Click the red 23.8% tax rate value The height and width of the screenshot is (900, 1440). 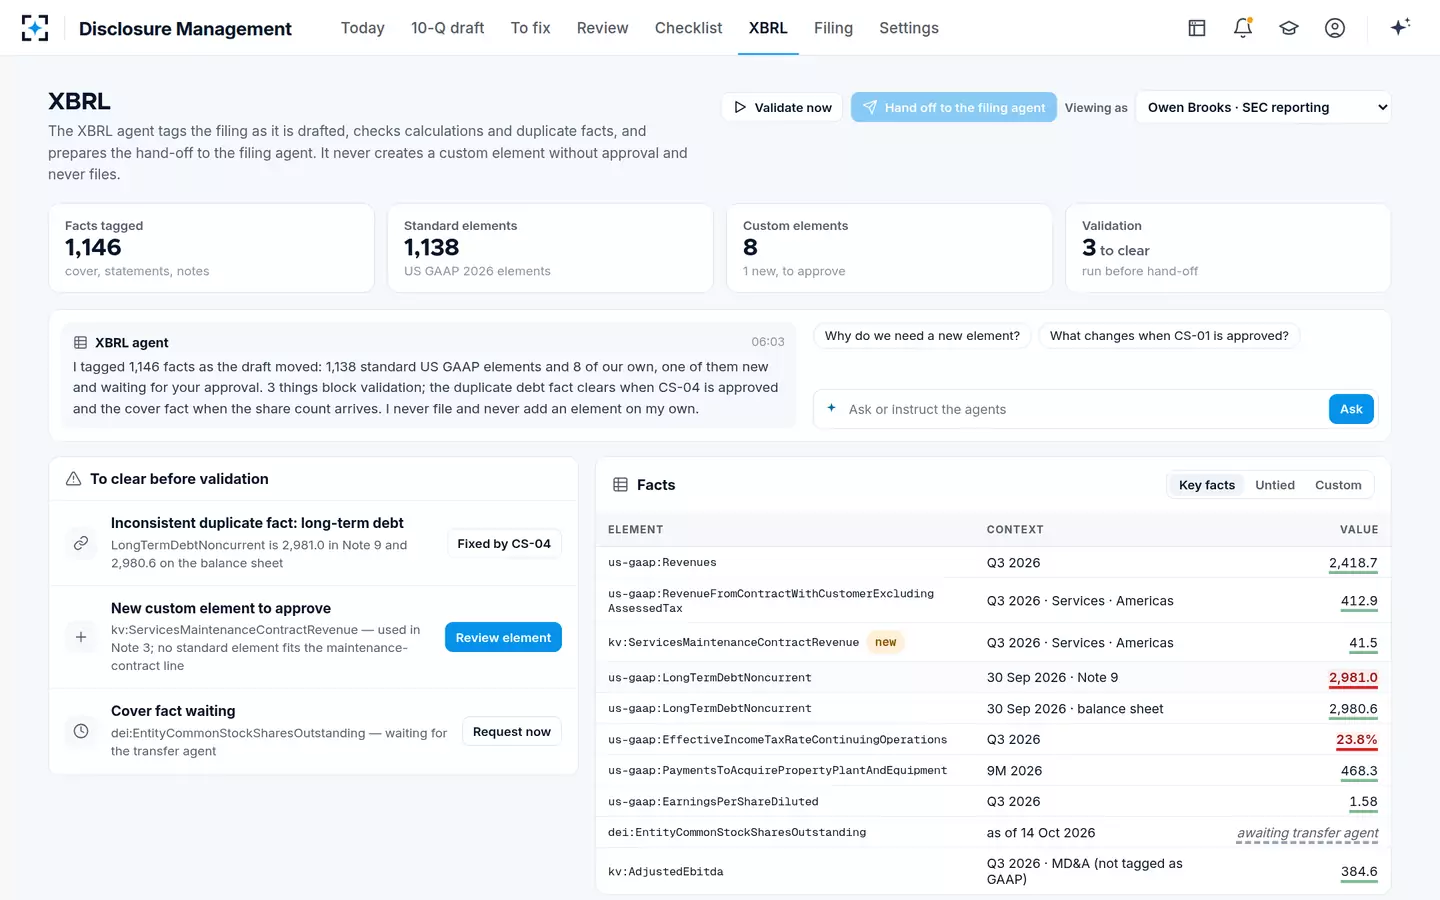(x=1357, y=740)
